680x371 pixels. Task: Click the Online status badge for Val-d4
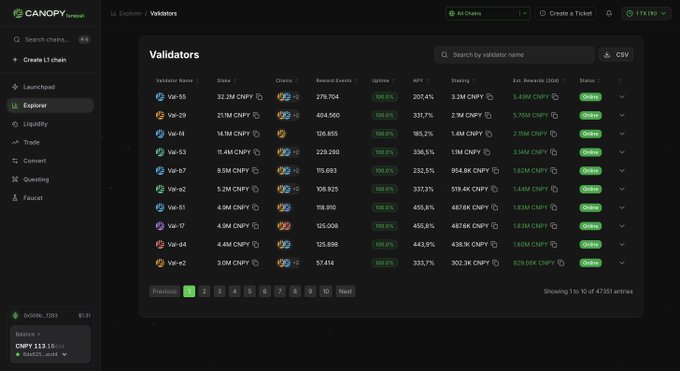coord(590,244)
